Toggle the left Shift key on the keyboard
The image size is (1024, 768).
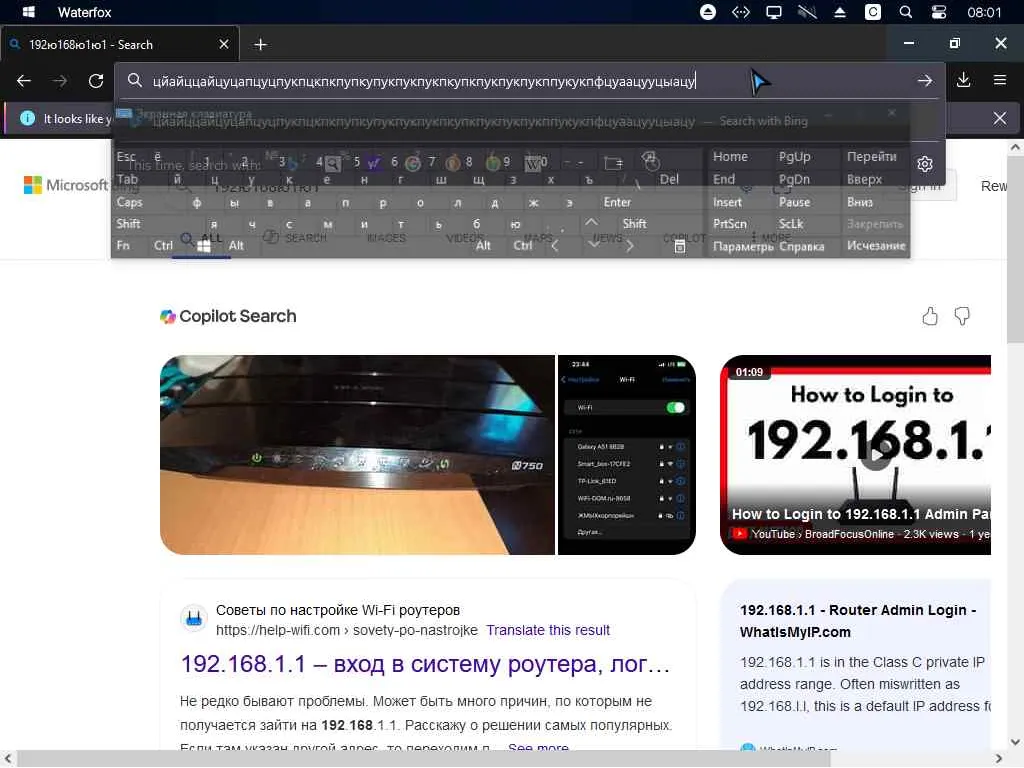click(x=129, y=223)
